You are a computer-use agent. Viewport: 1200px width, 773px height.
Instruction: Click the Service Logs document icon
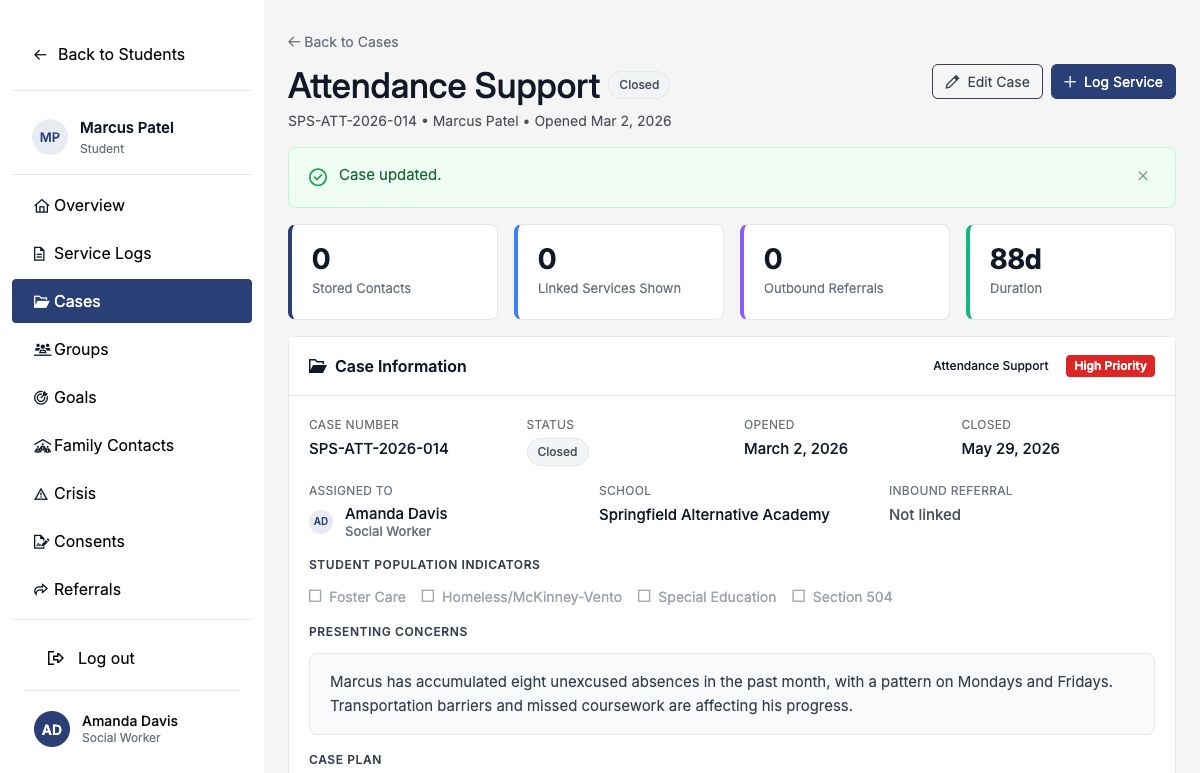pos(40,254)
